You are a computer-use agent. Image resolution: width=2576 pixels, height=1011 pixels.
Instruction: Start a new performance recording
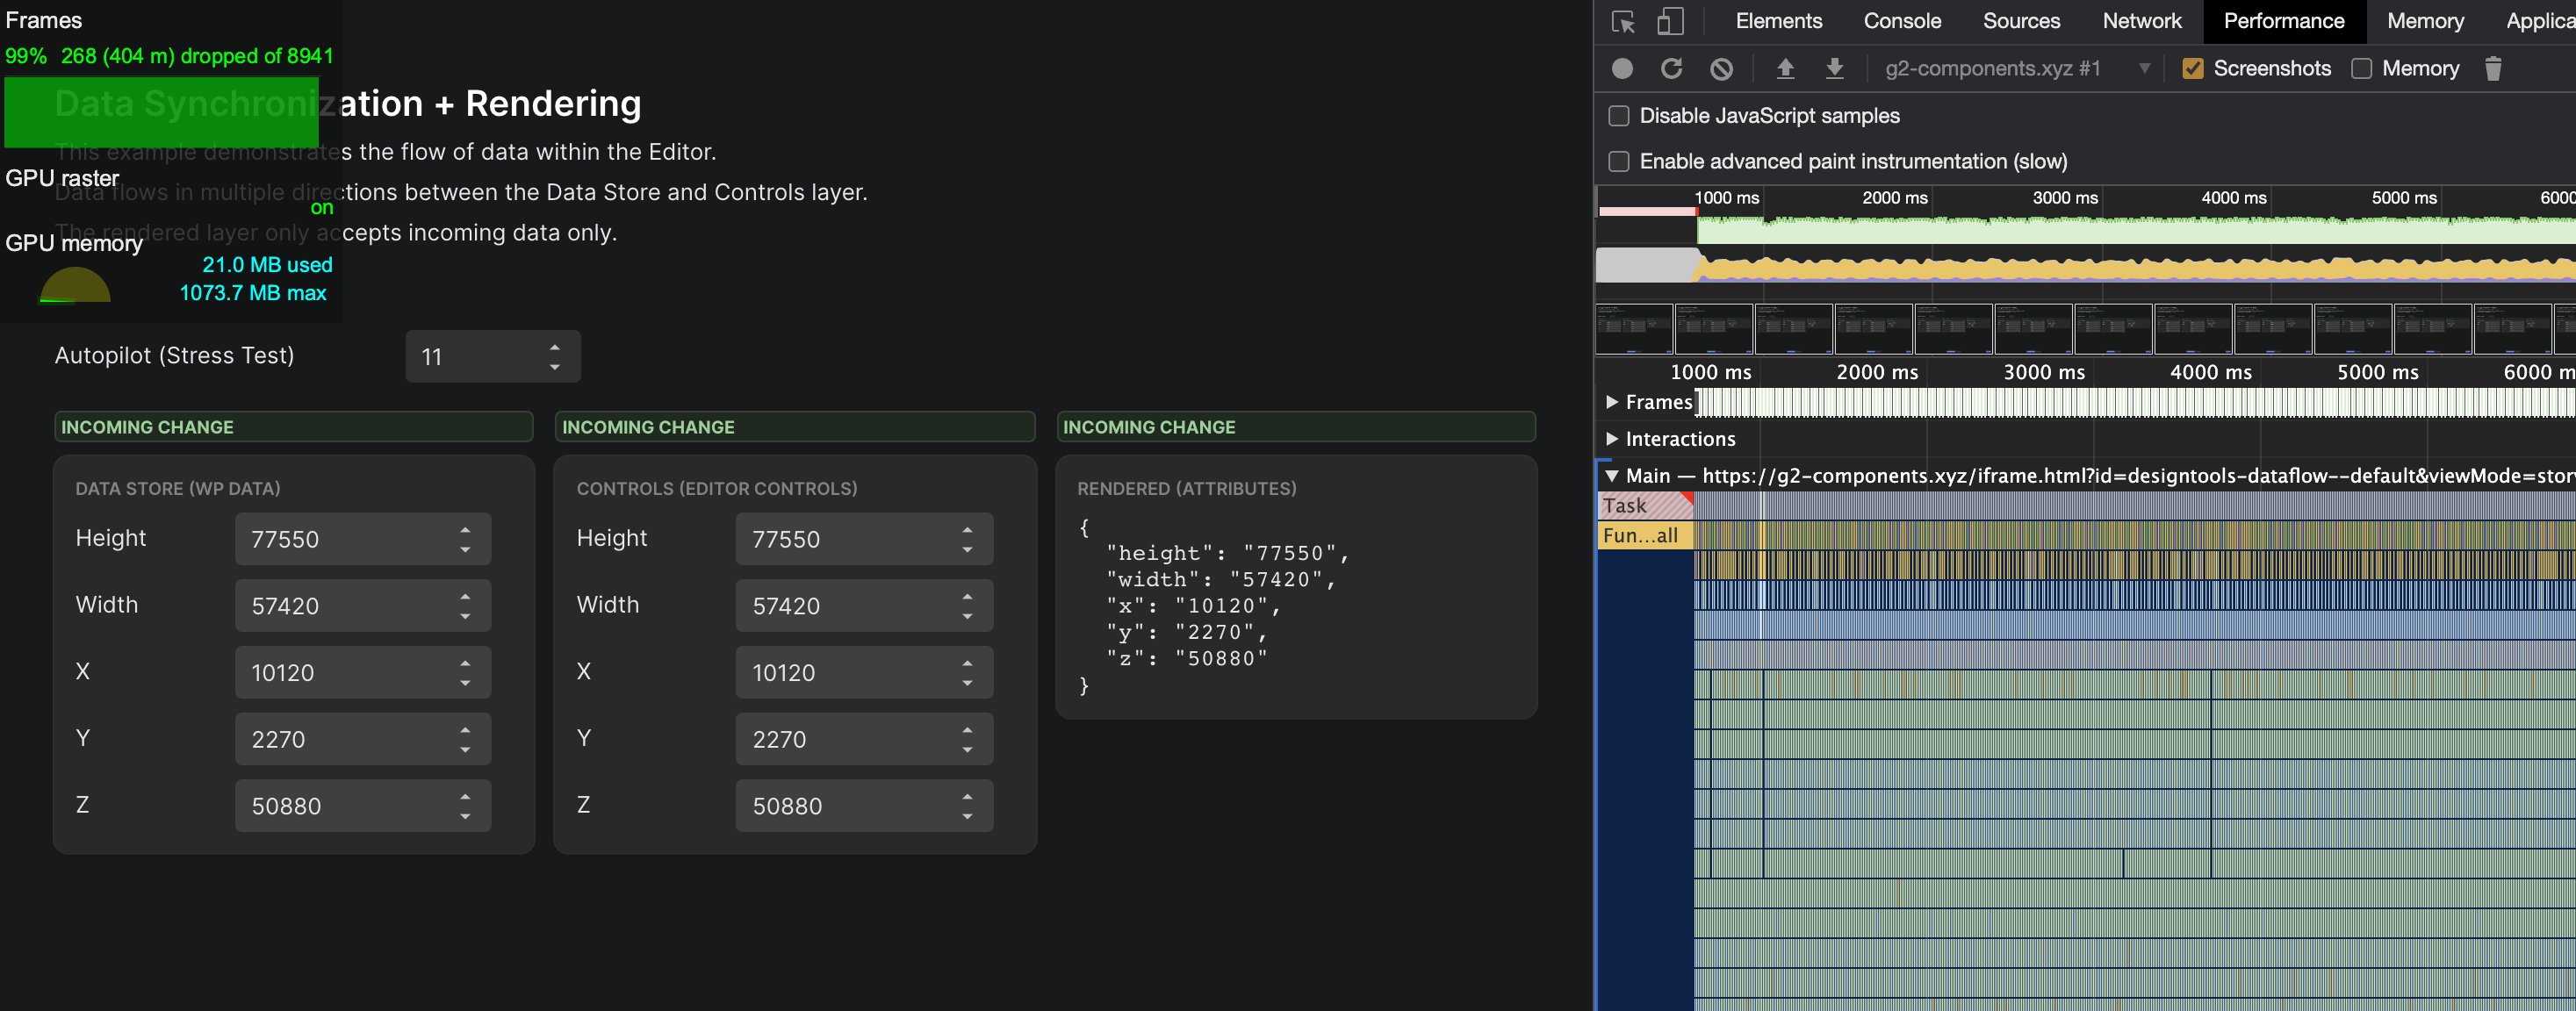click(1622, 68)
